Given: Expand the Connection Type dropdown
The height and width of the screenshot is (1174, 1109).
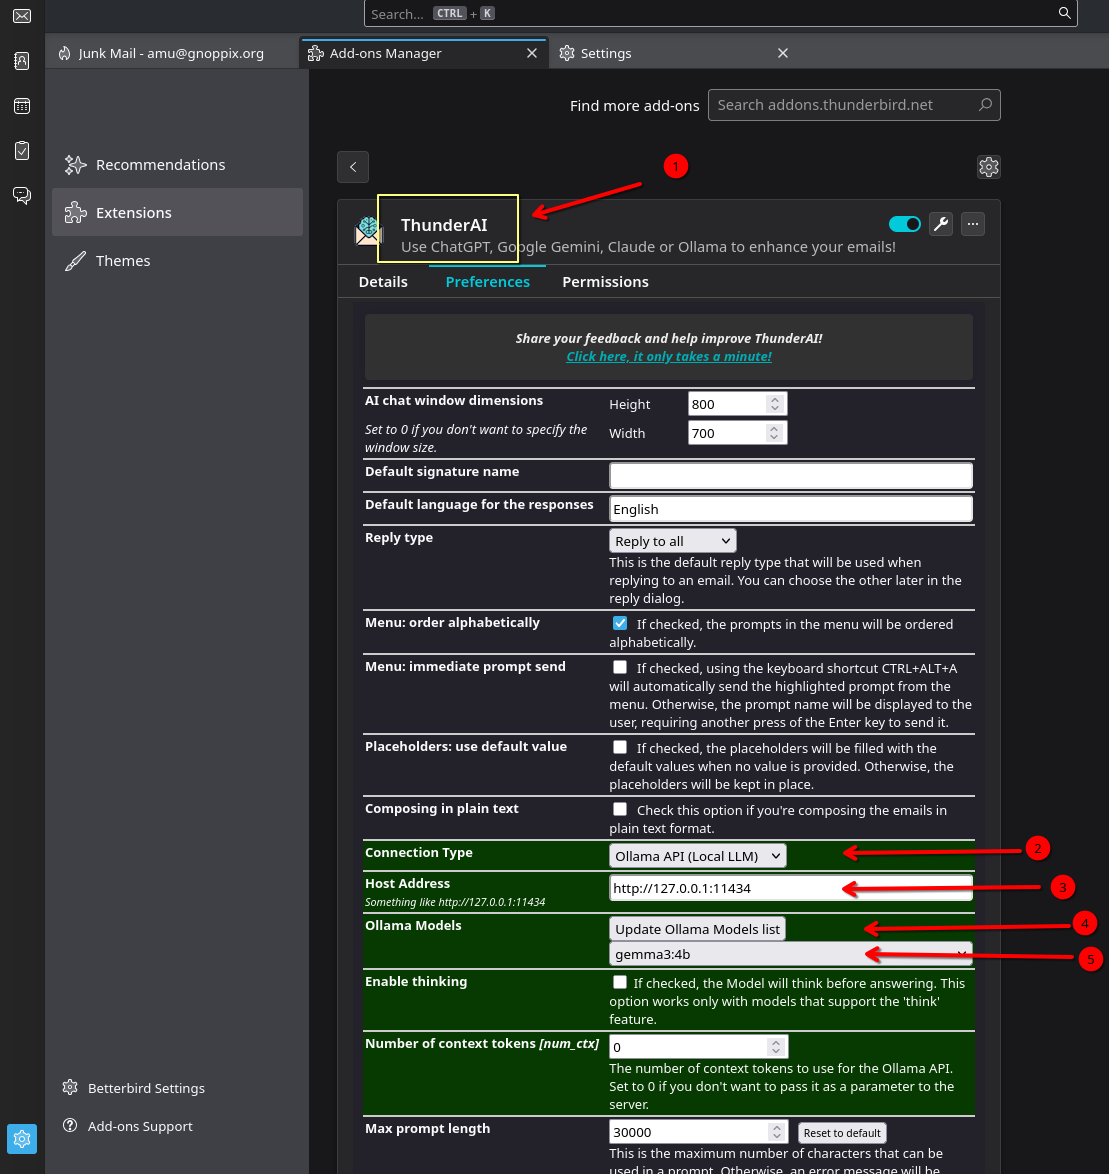Looking at the screenshot, I should click(x=697, y=856).
